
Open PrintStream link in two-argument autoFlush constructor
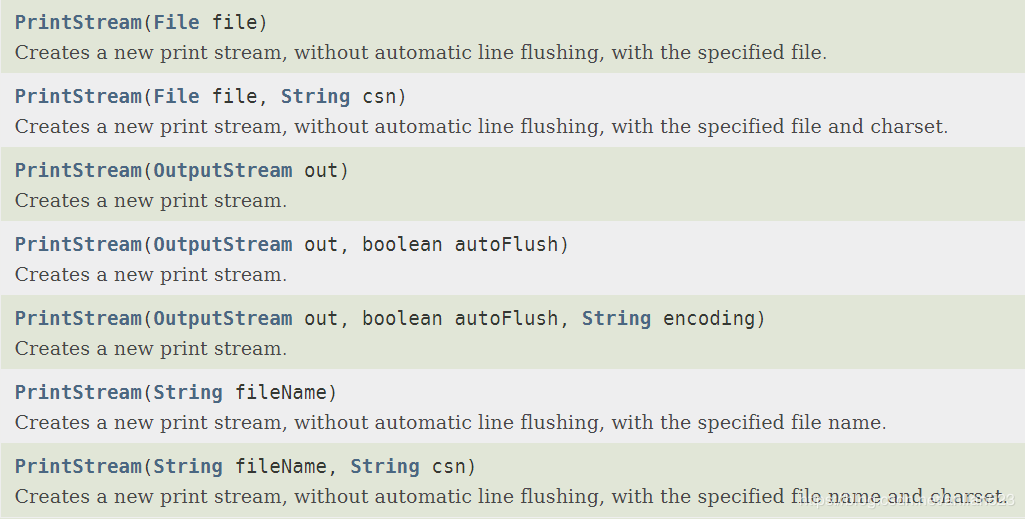coord(78,244)
